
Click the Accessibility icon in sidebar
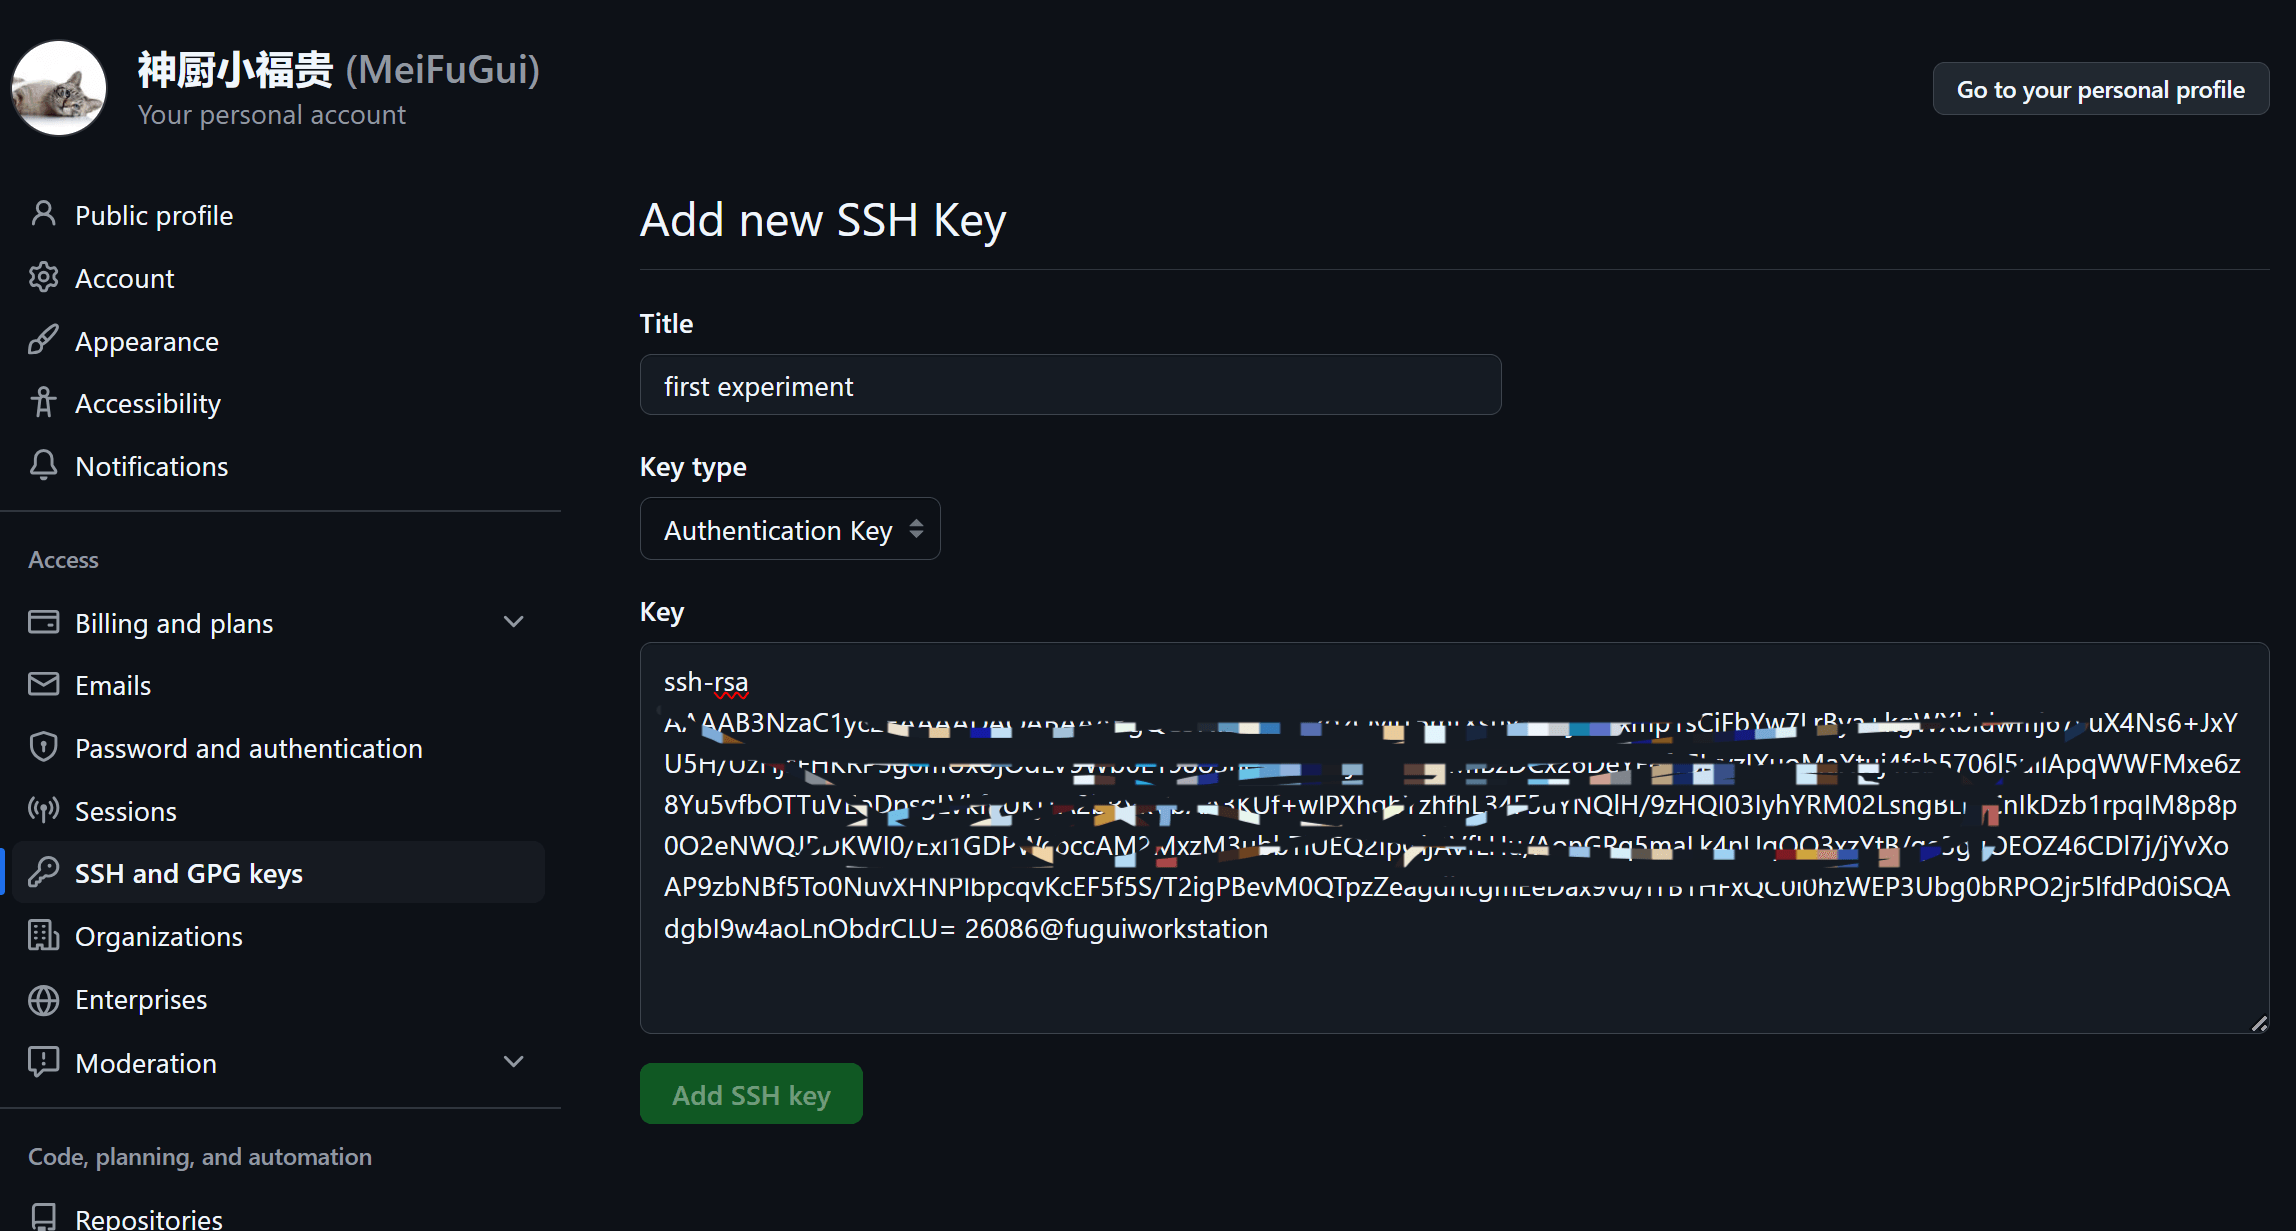[43, 403]
